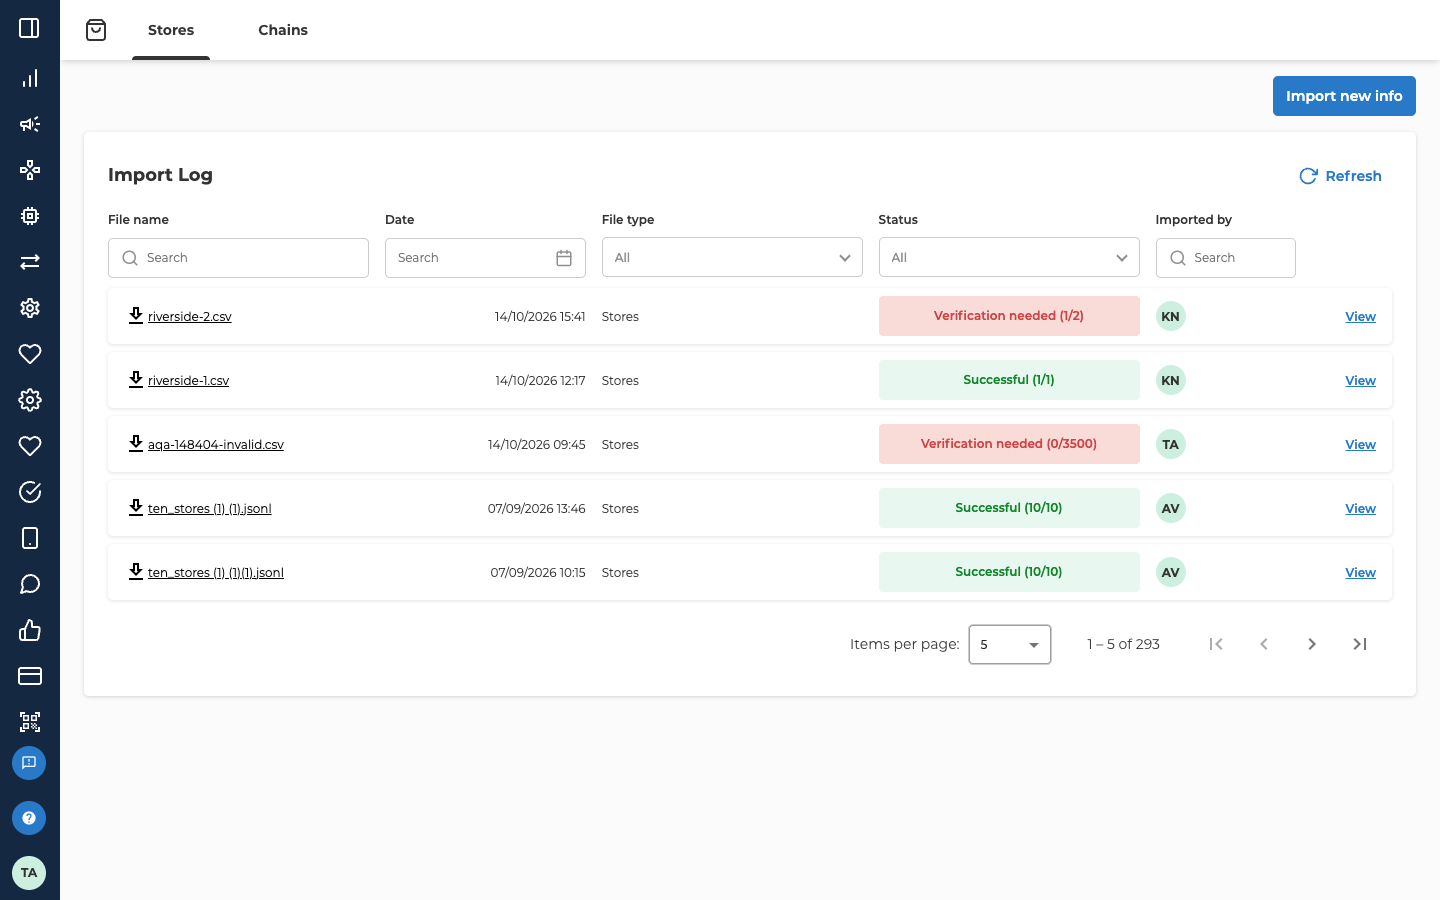The width and height of the screenshot is (1440, 900).
Task: Open the mobile phone icon
Action: click(30, 538)
